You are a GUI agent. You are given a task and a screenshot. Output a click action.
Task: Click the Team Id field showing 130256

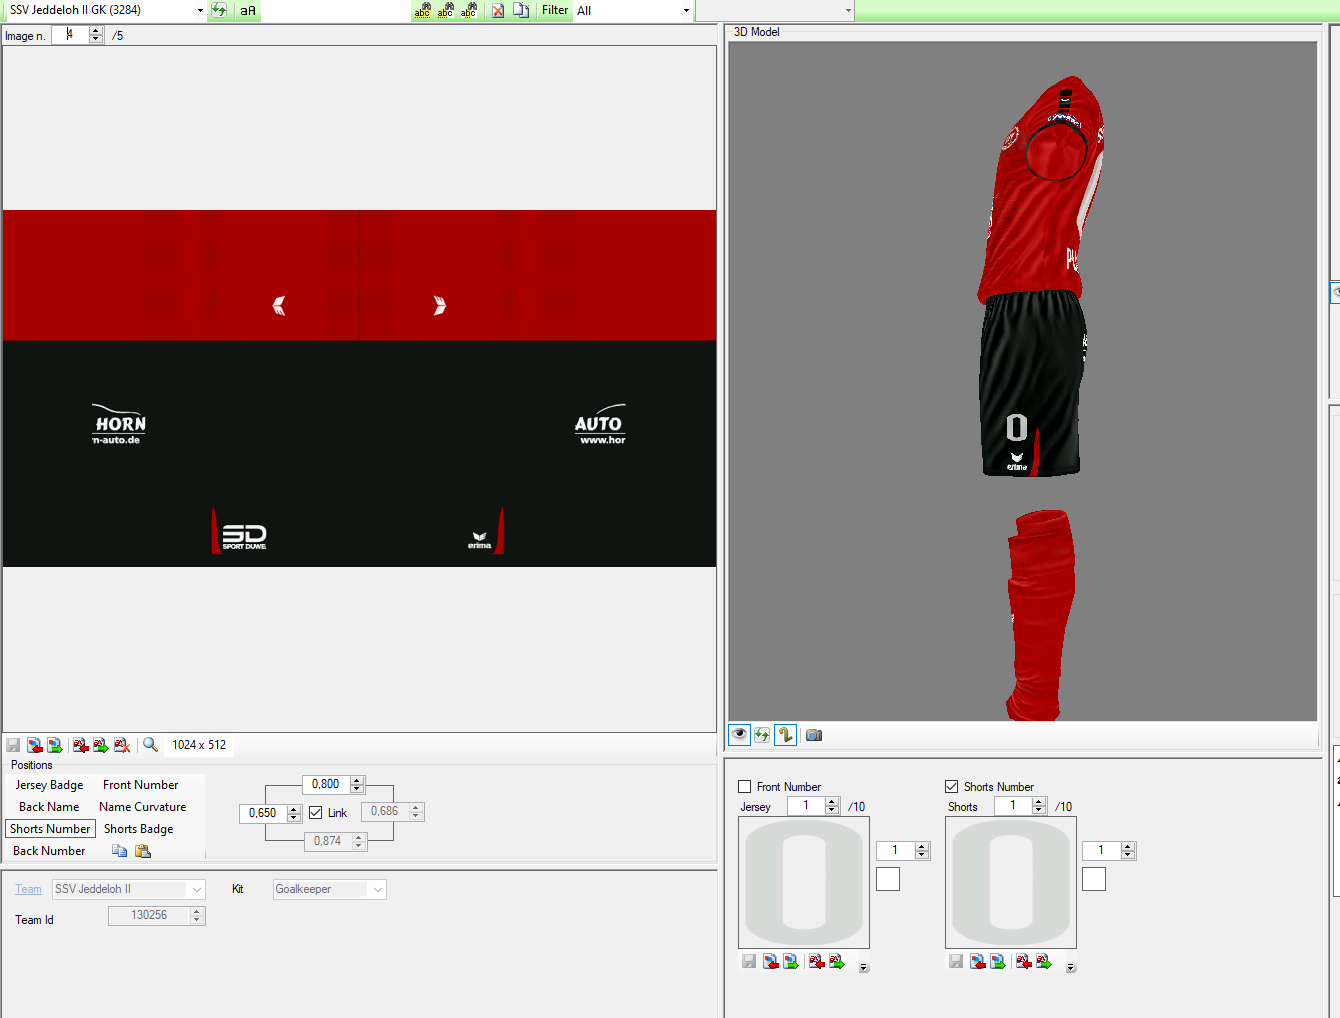point(149,915)
